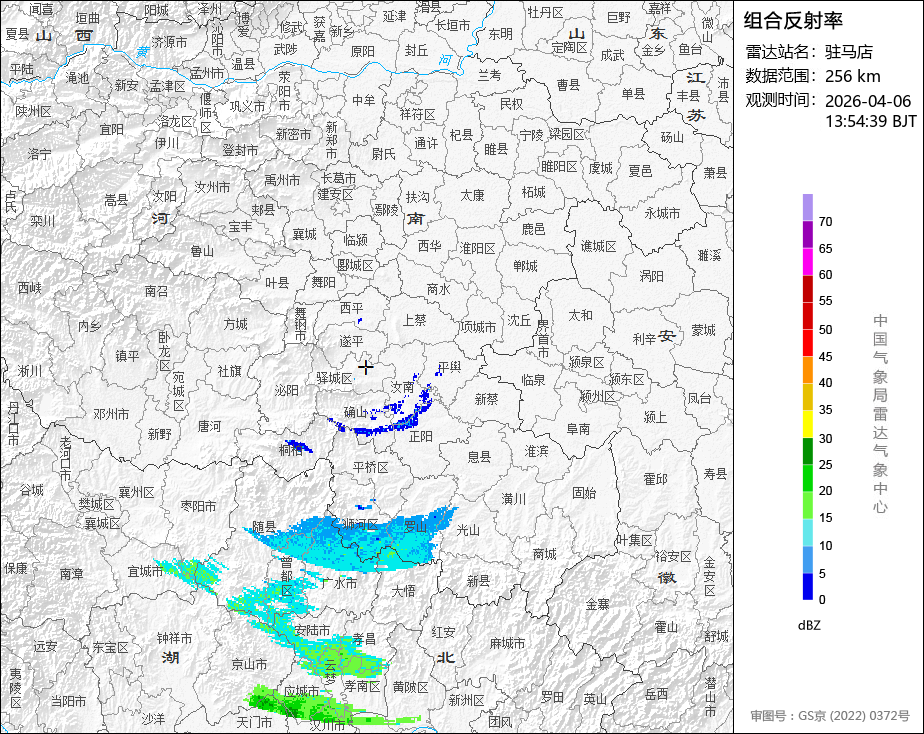Click the 太康 label on the map
Image resolution: width=924 pixels, height=734 pixels.
(472, 195)
